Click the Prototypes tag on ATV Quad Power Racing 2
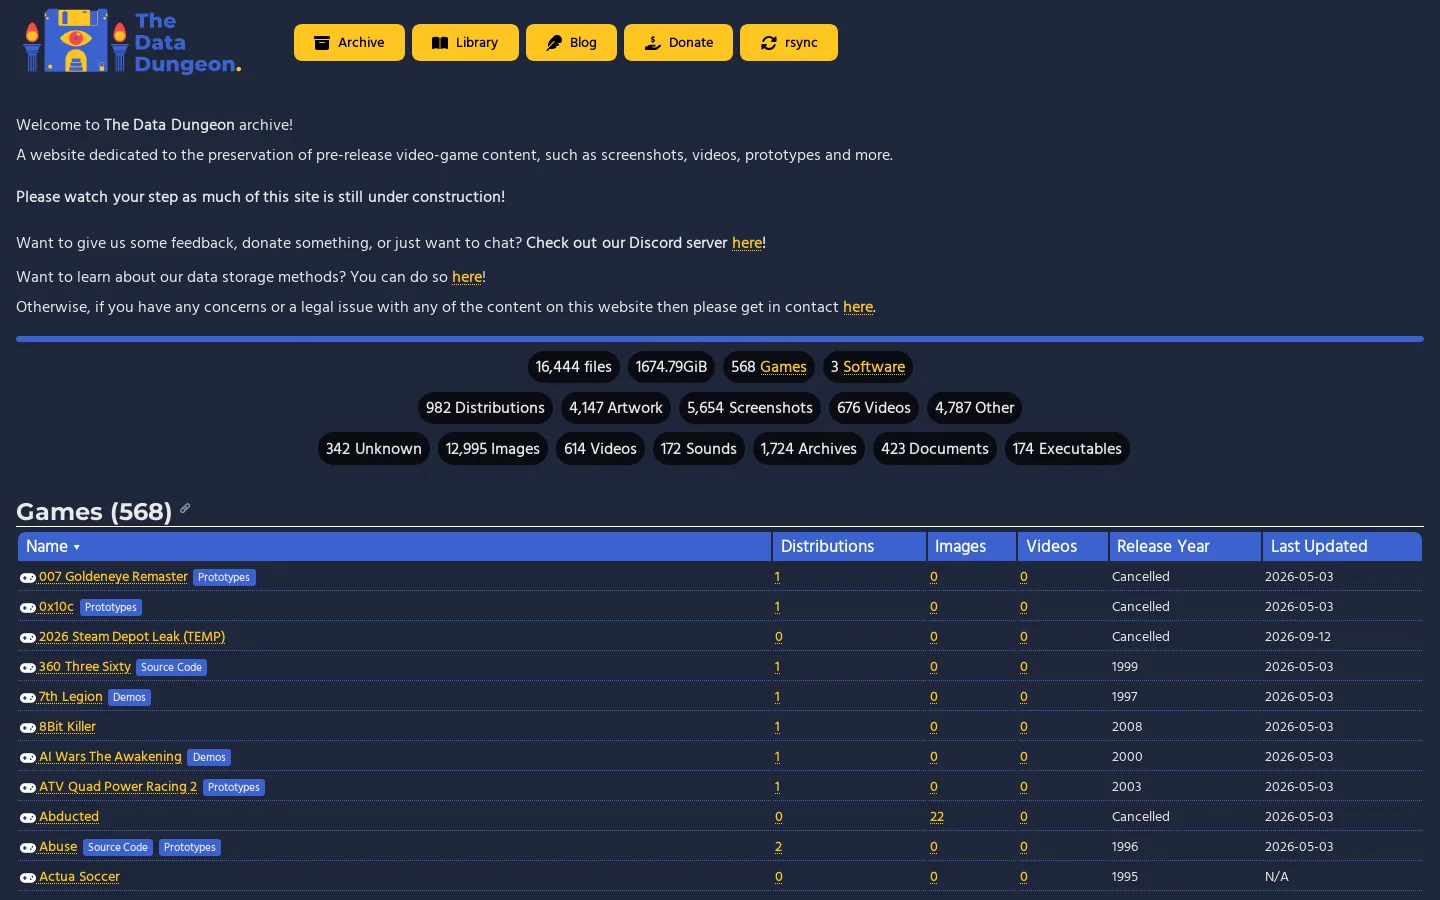Viewport: 1440px width, 900px height. [x=234, y=787]
